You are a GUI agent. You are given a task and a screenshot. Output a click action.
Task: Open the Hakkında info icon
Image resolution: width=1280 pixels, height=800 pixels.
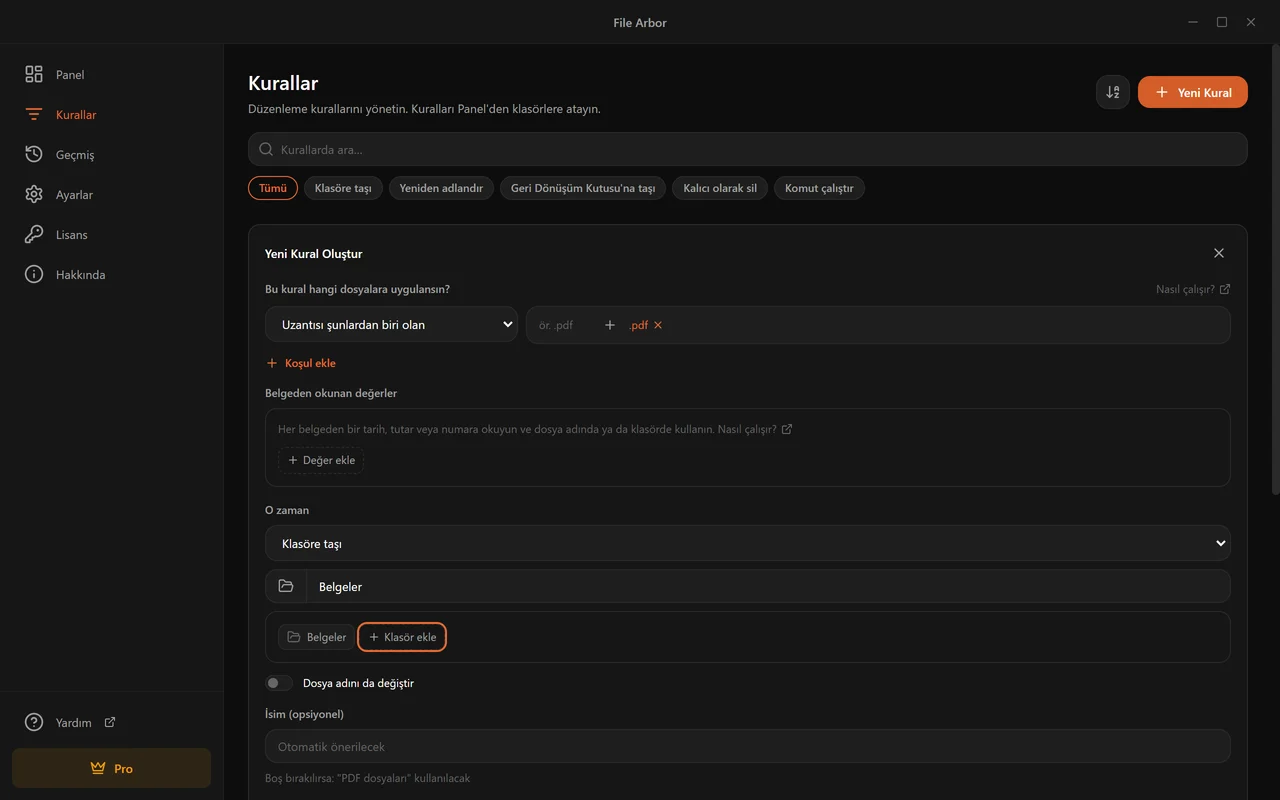coord(34,274)
